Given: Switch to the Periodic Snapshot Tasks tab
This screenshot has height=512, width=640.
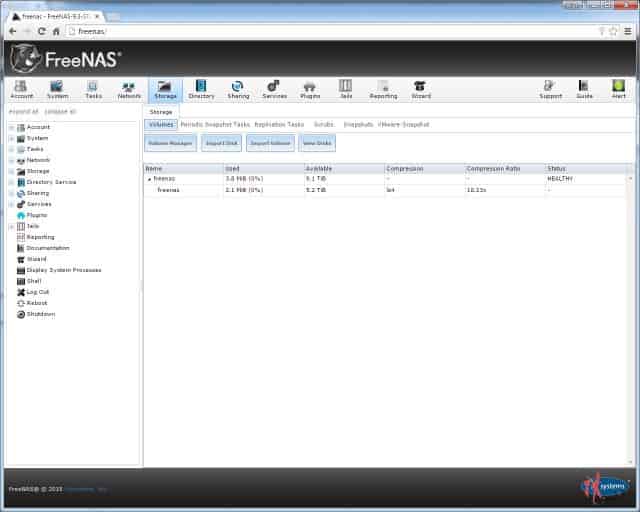Looking at the screenshot, I should pyautogui.click(x=215, y=124).
